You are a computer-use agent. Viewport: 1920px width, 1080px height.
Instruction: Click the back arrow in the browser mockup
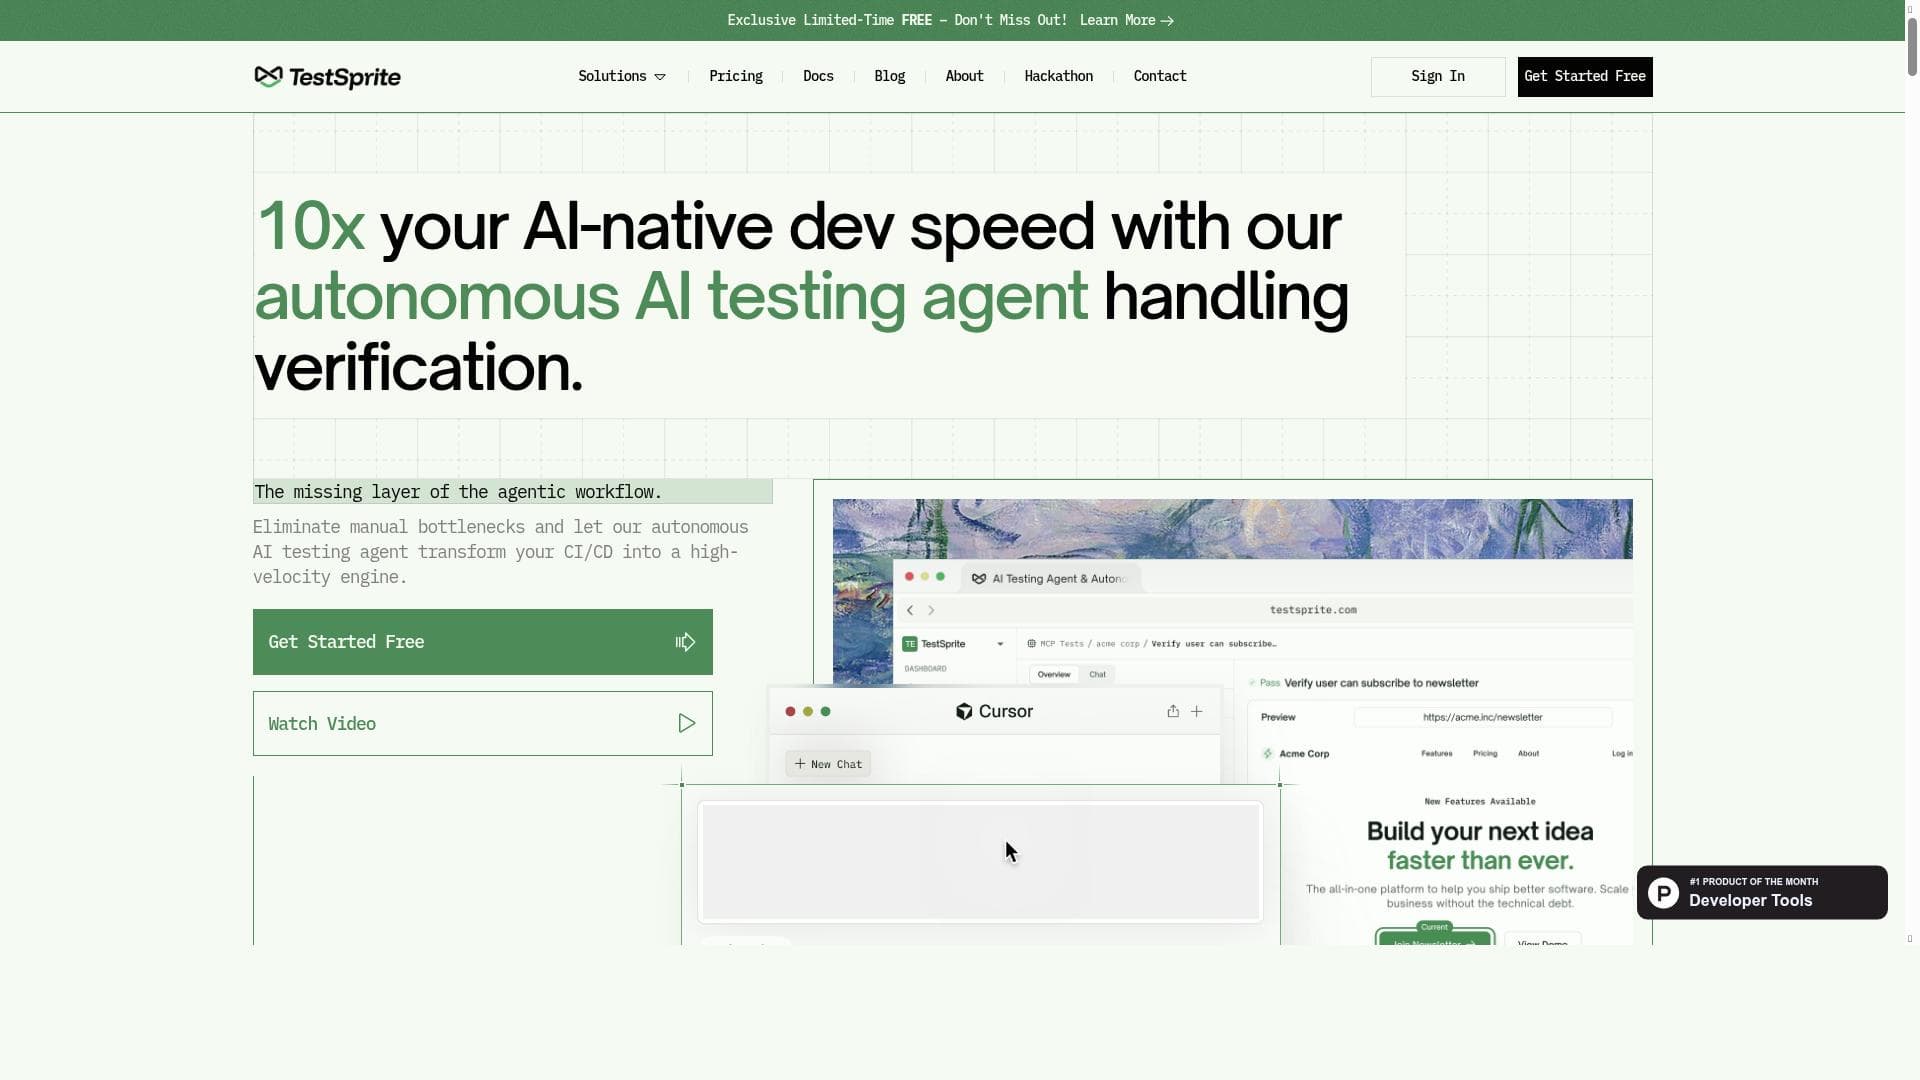pos(909,609)
